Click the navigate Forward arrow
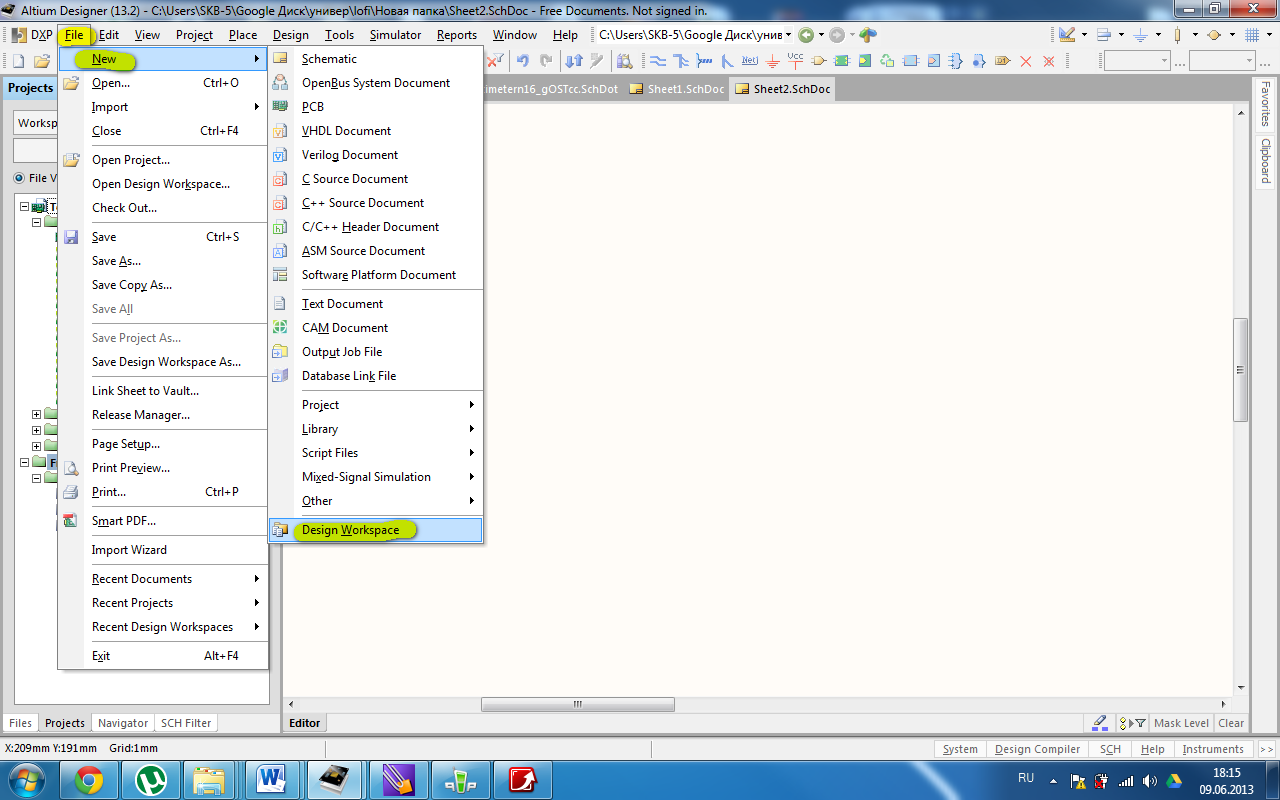Viewport: 1280px width, 800px height. tap(837, 35)
